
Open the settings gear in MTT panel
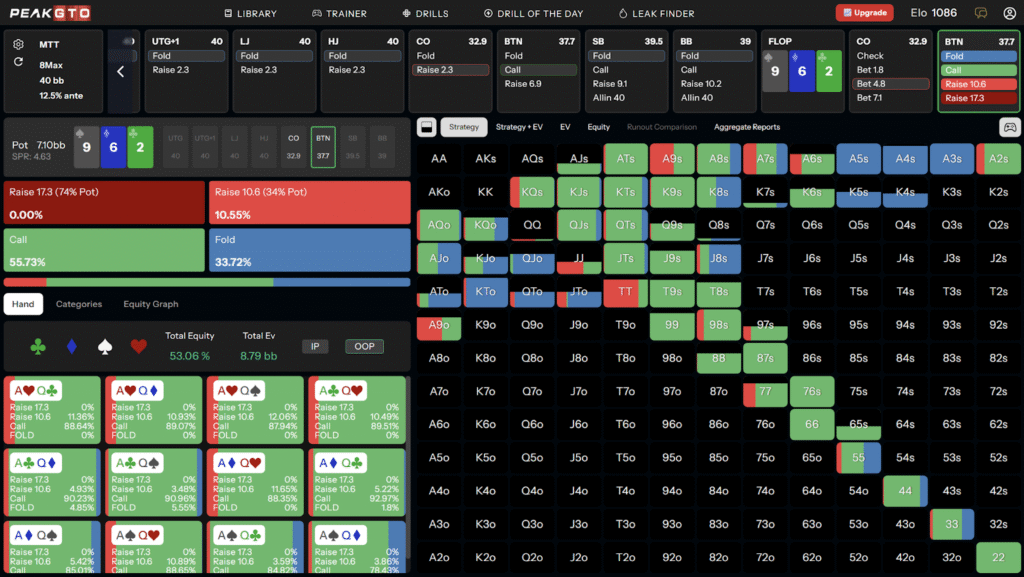click(19, 45)
